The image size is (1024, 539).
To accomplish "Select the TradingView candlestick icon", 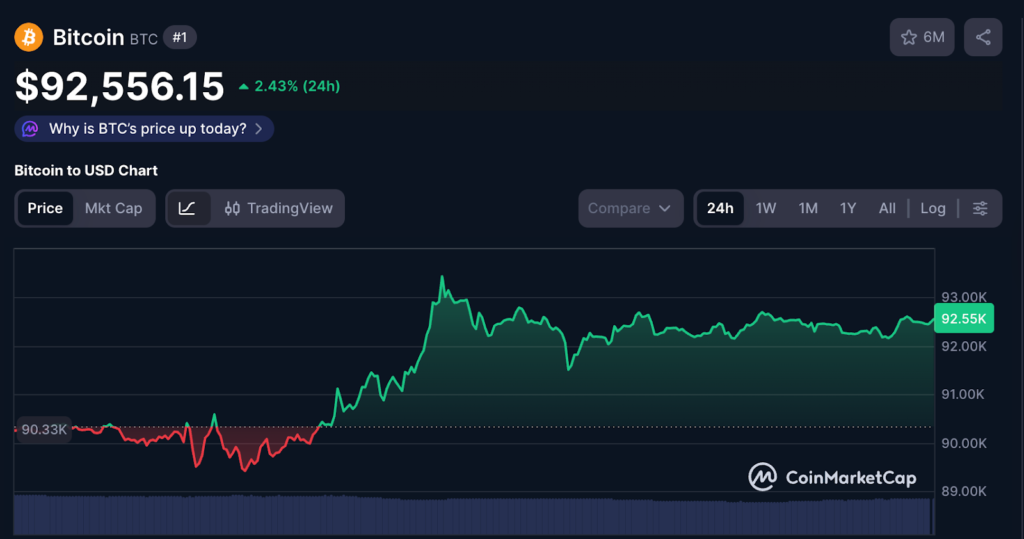I will (232, 208).
